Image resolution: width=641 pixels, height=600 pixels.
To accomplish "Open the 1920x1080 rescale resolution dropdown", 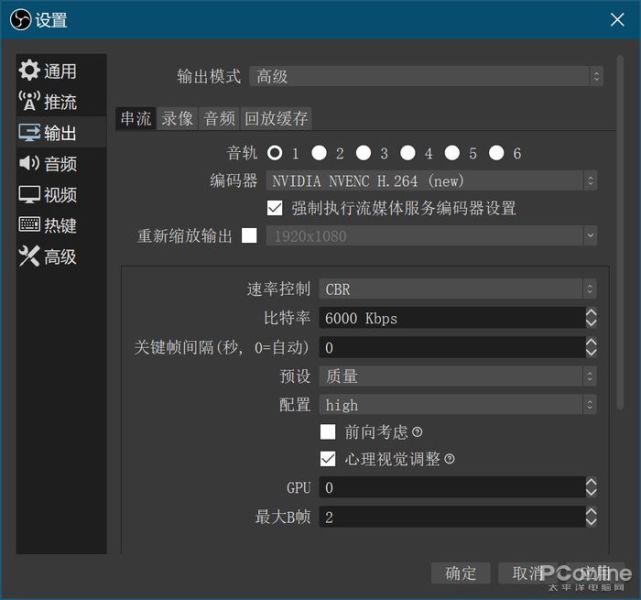I will (431, 236).
